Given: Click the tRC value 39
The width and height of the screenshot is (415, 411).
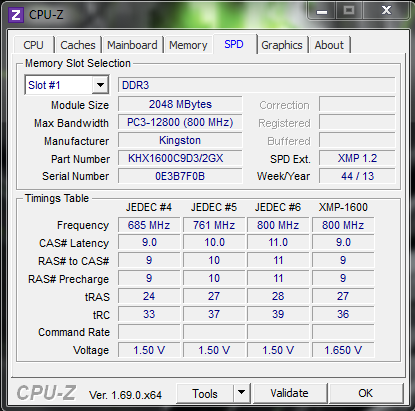Looking at the screenshot, I should 278,314.
